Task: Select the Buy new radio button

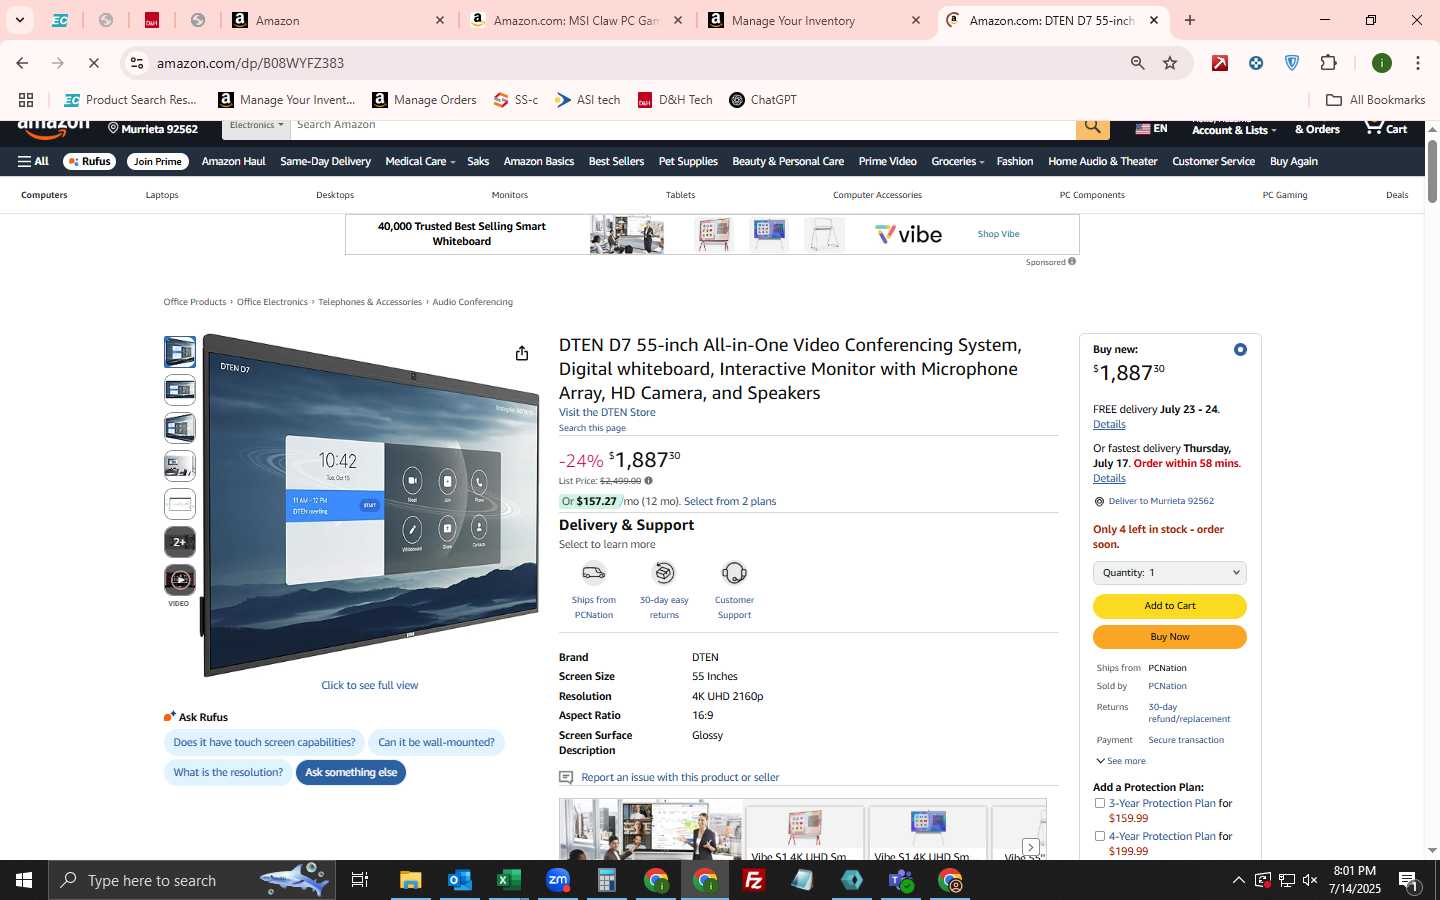Action: point(1240,349)
